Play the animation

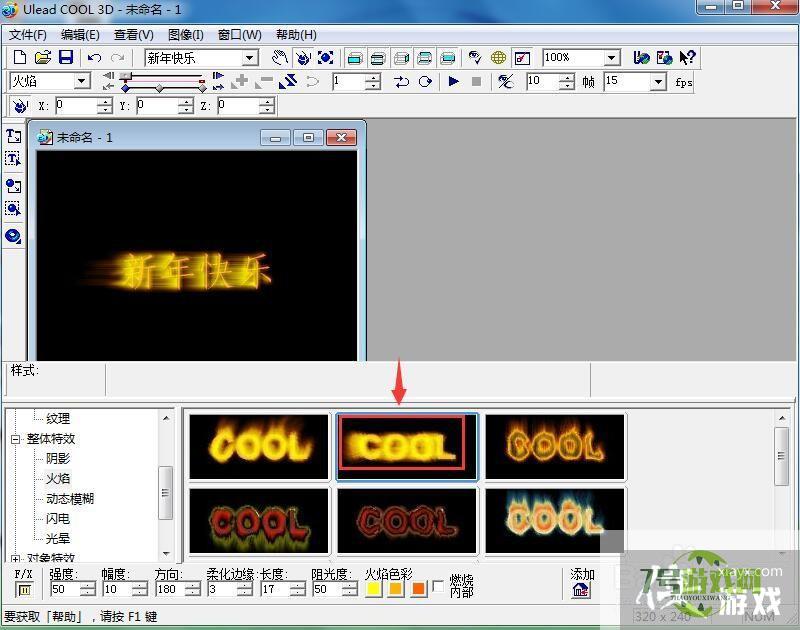453,82
